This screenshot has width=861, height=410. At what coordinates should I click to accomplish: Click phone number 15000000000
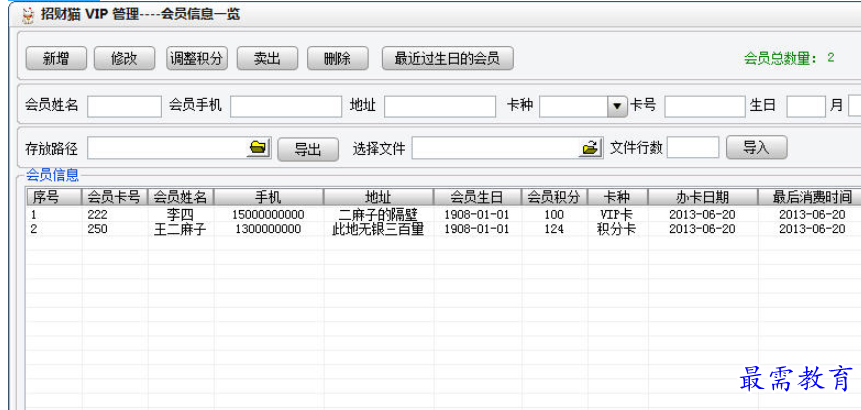pyautogui.click(x=268, y=215)
